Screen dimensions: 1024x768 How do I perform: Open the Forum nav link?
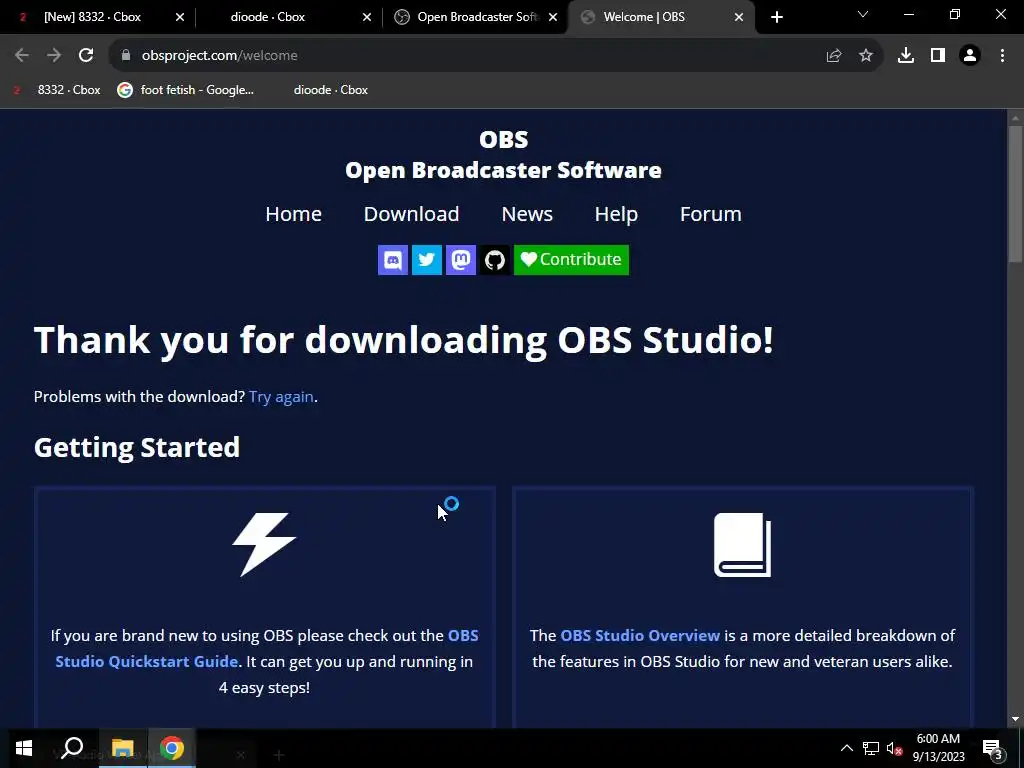point(711,214)
